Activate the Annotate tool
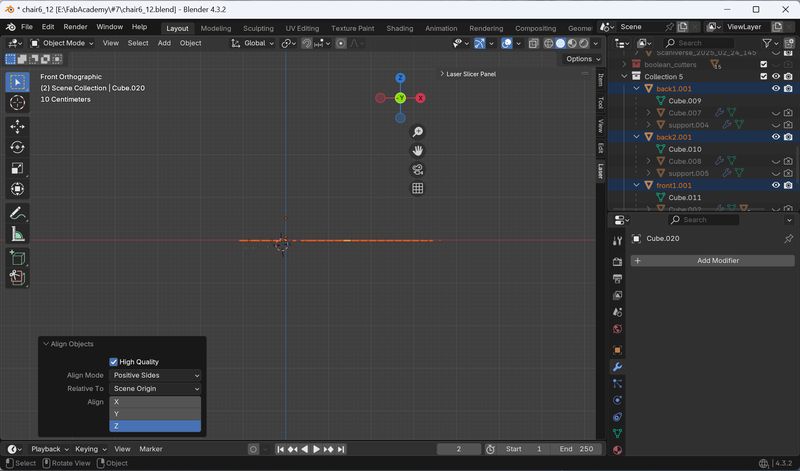Viewport: 800px width, 471px height. (17, 213)
